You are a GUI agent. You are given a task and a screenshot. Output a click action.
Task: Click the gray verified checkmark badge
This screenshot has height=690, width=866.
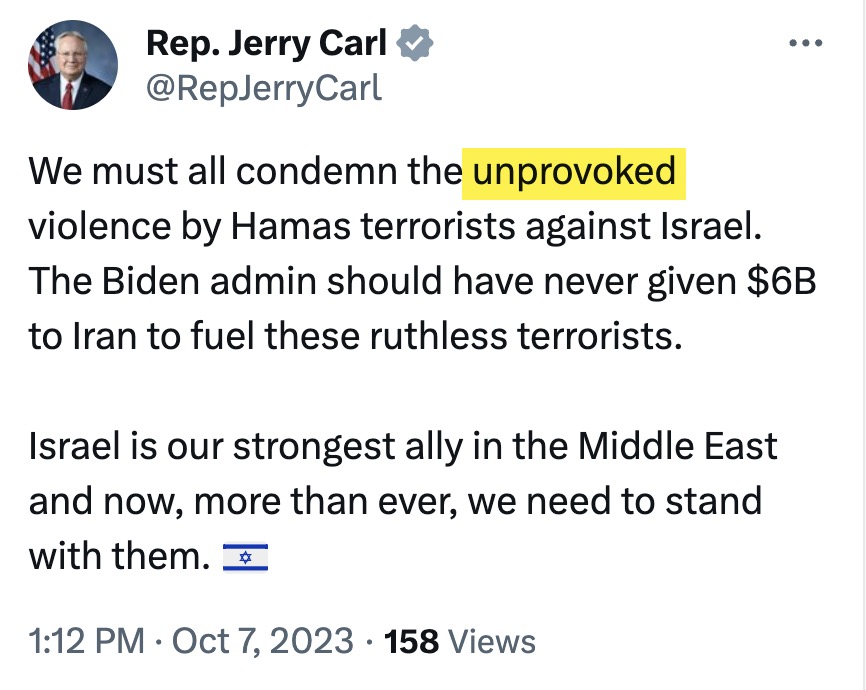point(415,43)
